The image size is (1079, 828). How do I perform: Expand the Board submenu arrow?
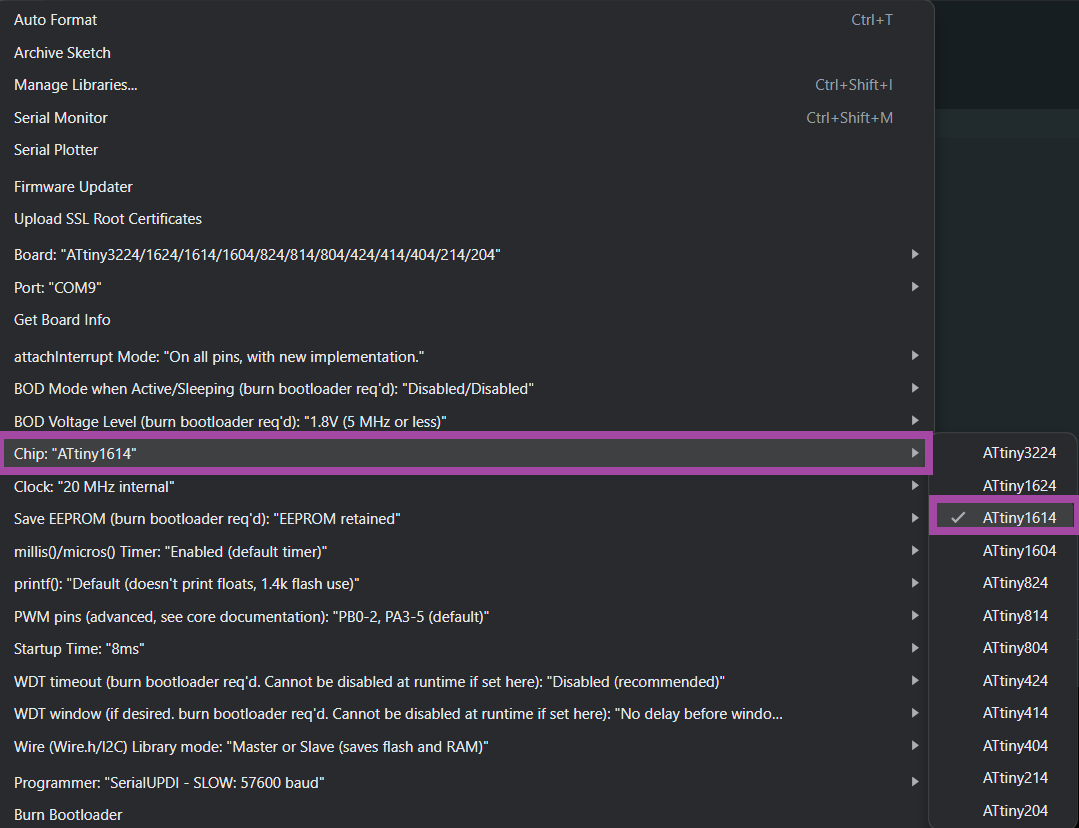coord(914,255)
